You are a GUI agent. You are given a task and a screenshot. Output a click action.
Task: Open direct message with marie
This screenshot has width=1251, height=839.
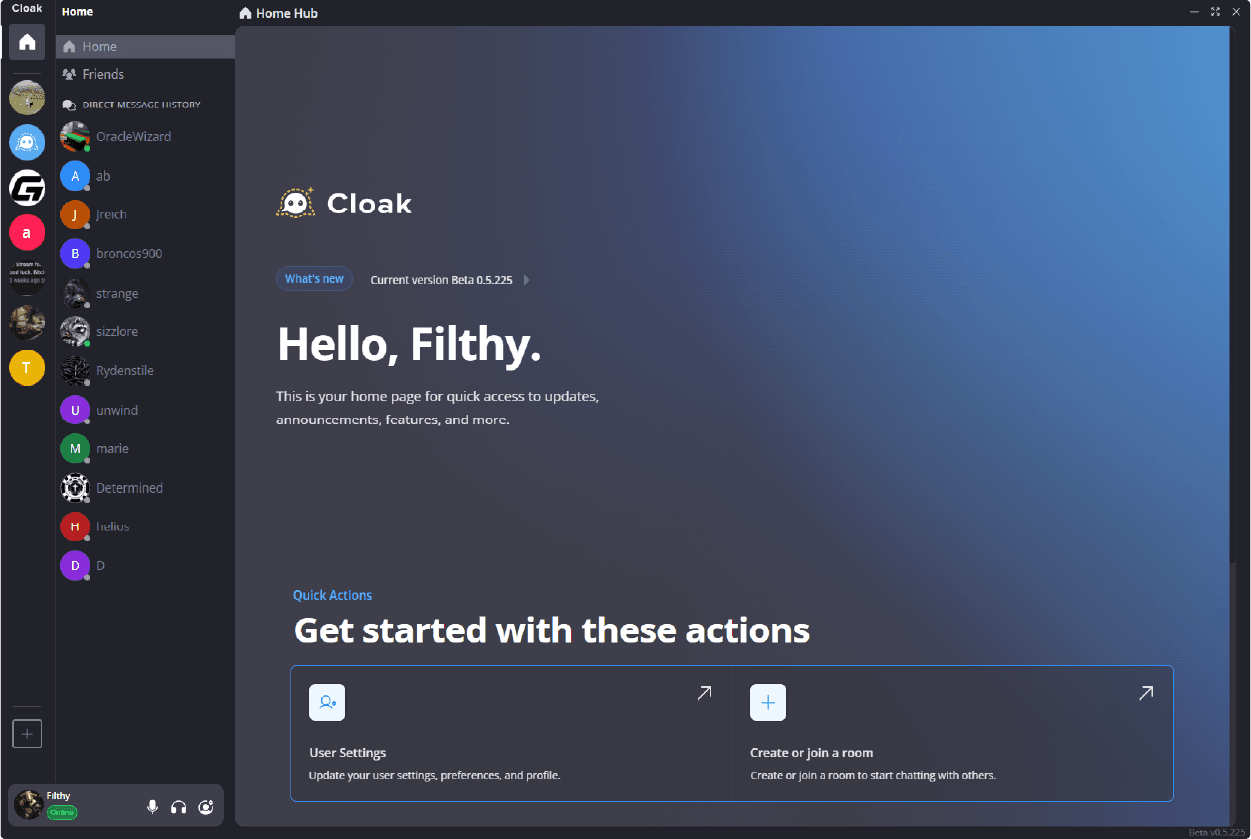tap(145, 449)
